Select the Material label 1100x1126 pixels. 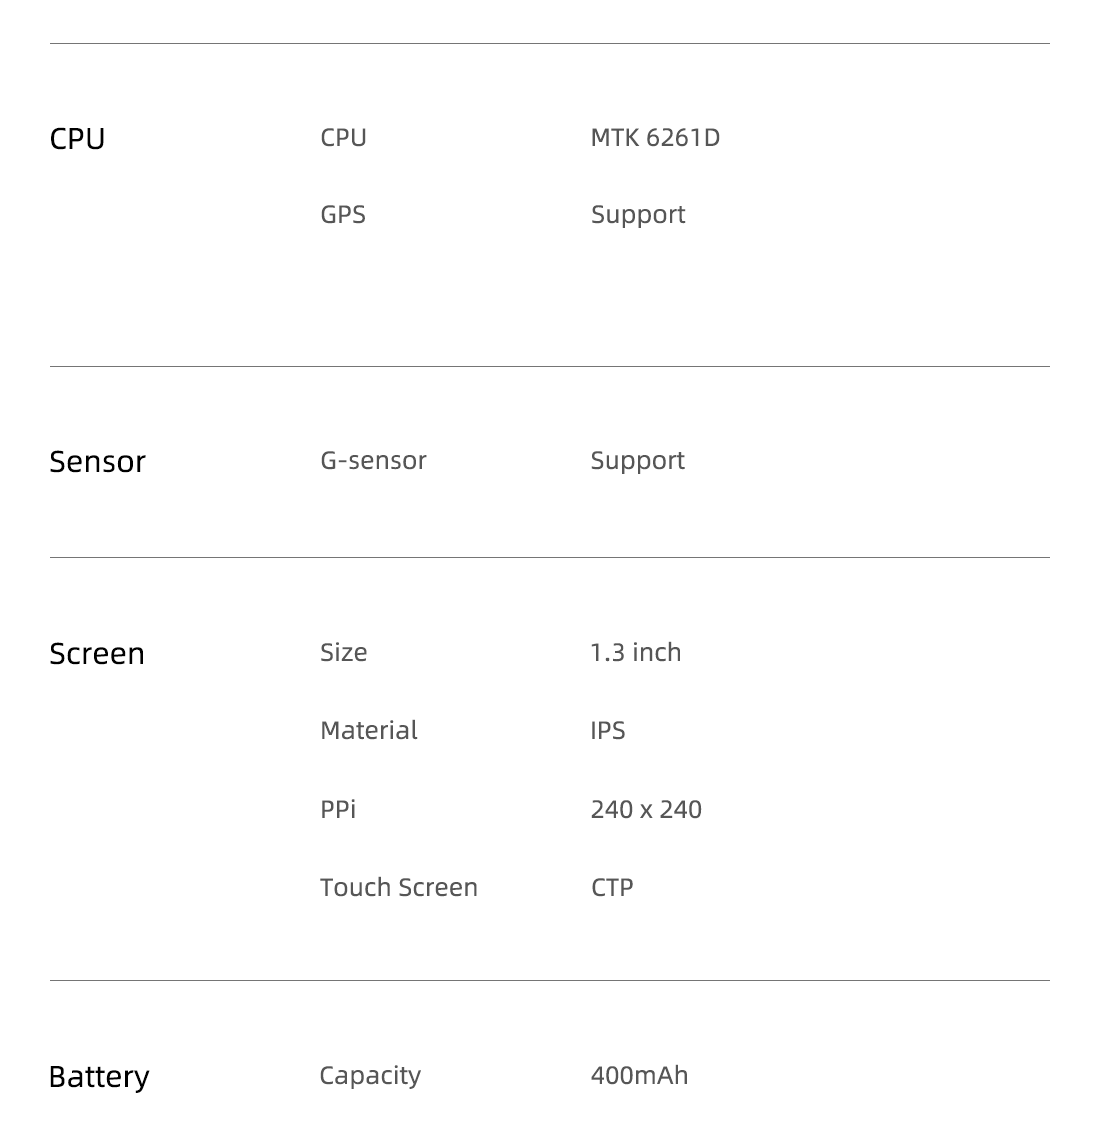pos(368,730)
